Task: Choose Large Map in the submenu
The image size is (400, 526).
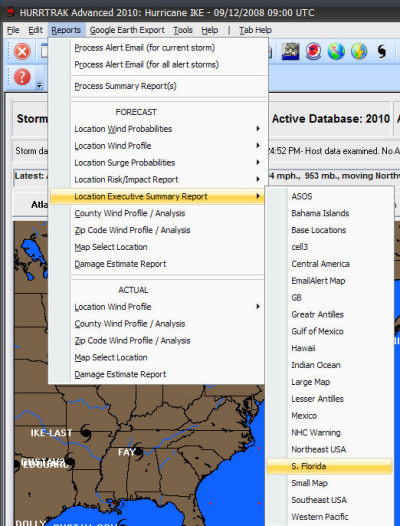Action: (330, 382)
